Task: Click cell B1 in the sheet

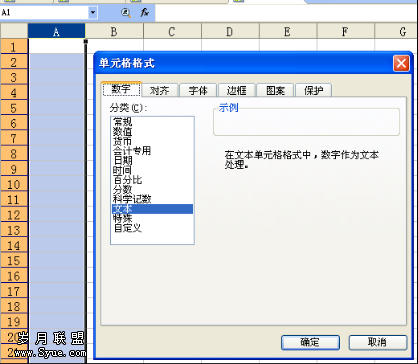Action: click(115, 45)
